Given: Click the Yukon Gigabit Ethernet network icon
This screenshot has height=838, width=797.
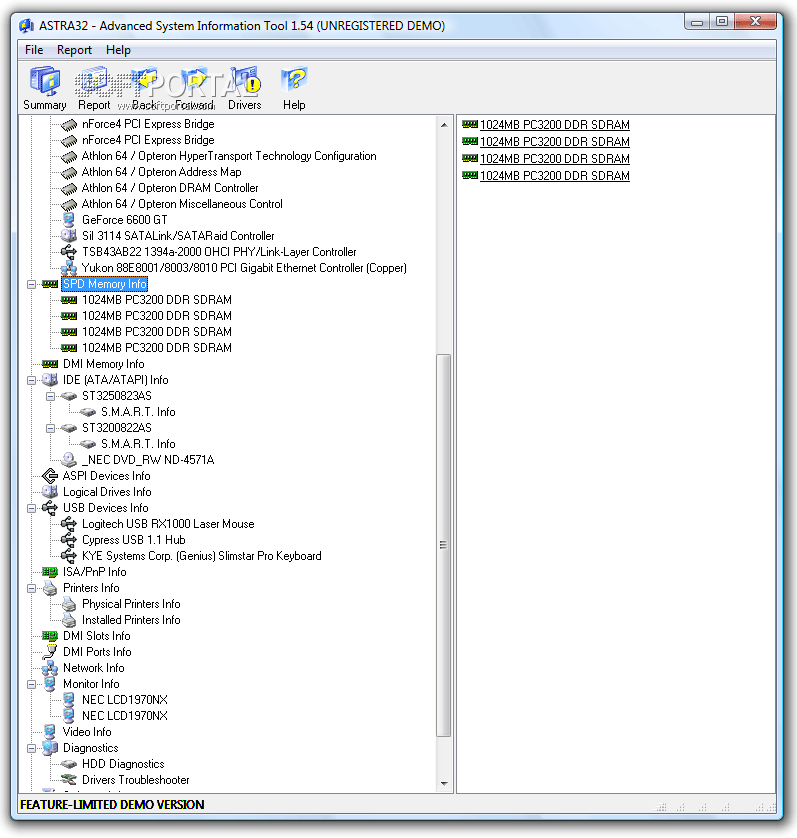Looking at the screenshot, I should click(x=69, y=268).
